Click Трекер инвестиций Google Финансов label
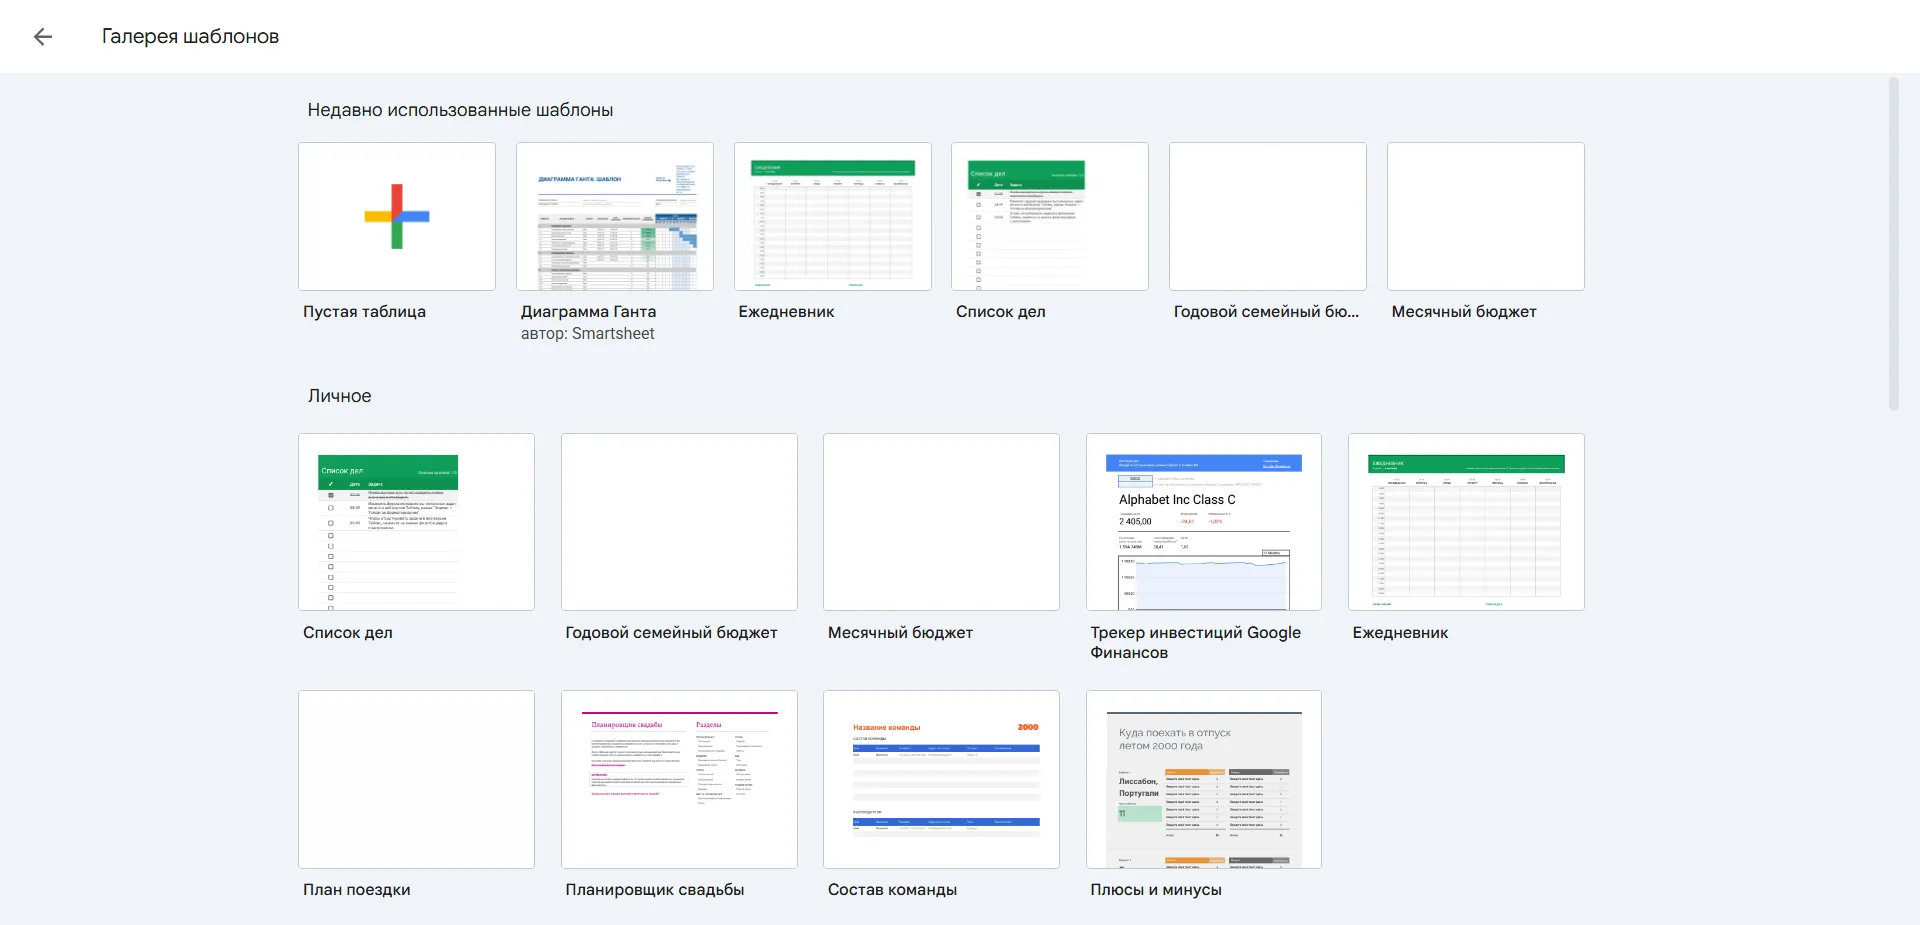Viewport: 1920px width, 925px height. [x=1195, y=643]
